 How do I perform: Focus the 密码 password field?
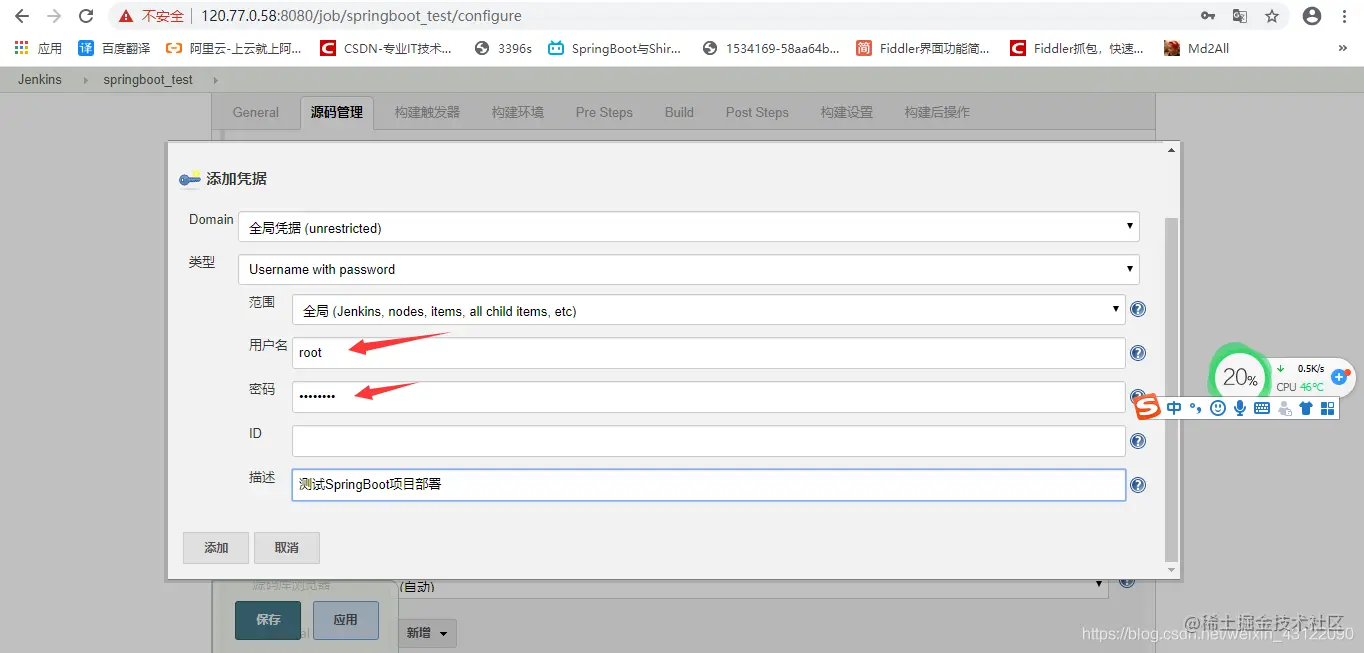[708, 397]
